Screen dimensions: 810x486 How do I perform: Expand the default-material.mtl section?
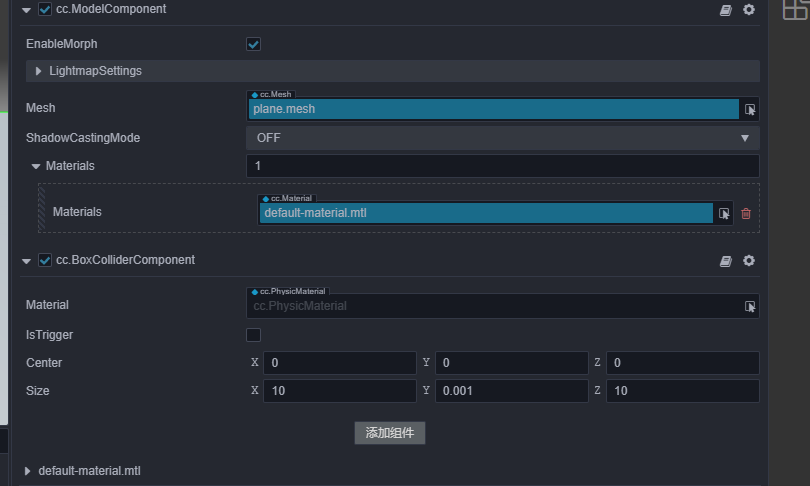[x=27, y=470]
